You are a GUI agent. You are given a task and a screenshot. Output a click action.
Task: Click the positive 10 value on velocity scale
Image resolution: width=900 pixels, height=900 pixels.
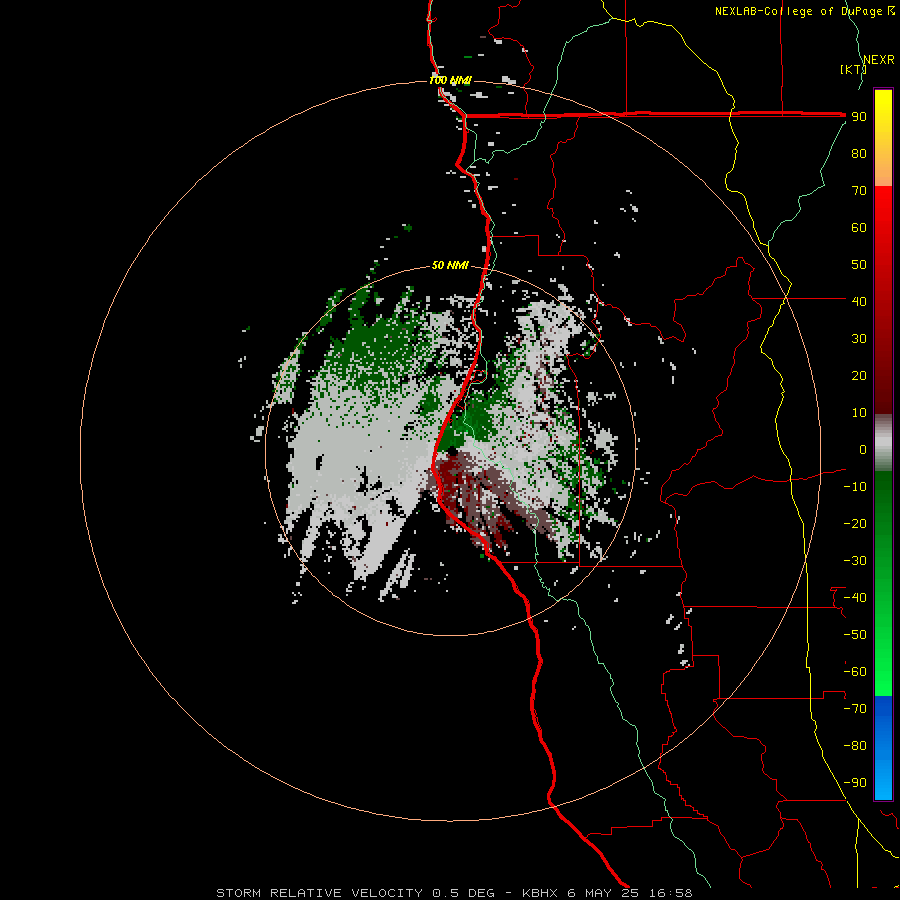(x=859, y=413)
